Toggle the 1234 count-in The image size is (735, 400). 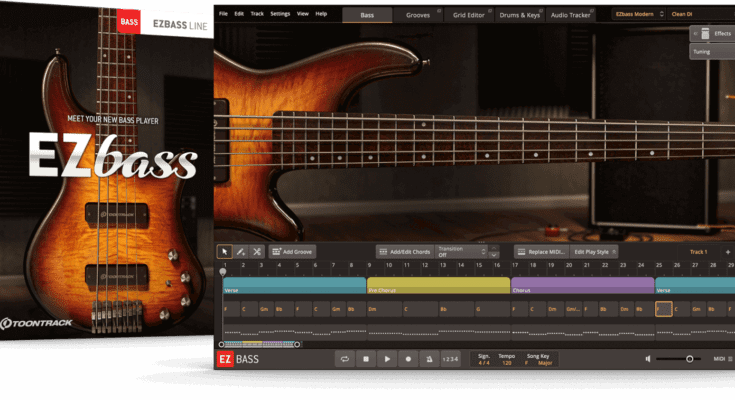click(x=450, y=359)
